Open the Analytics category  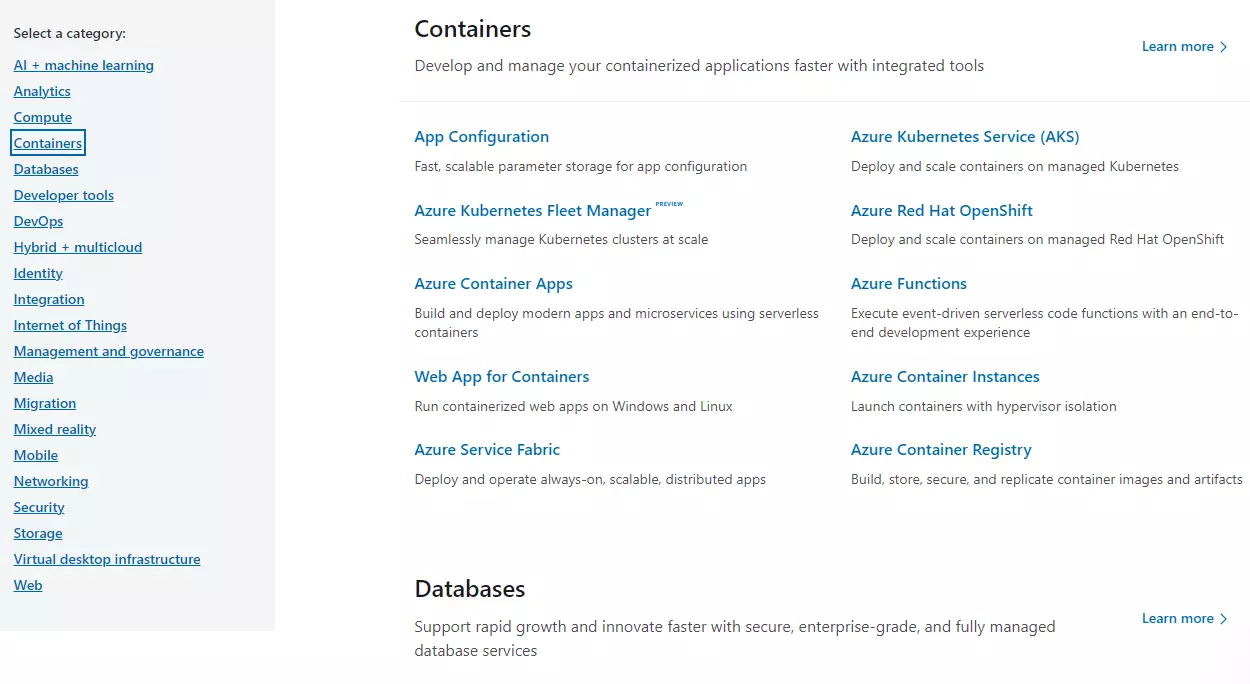click(42, 90)
